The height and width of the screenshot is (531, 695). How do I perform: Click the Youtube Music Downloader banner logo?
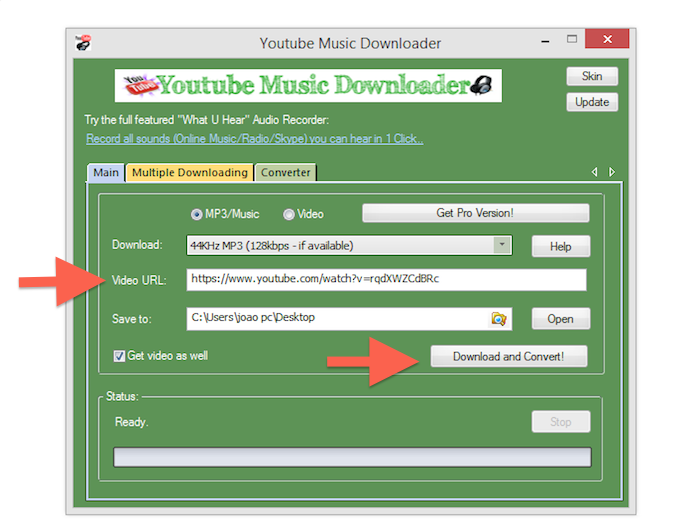(x=308, y=86)
